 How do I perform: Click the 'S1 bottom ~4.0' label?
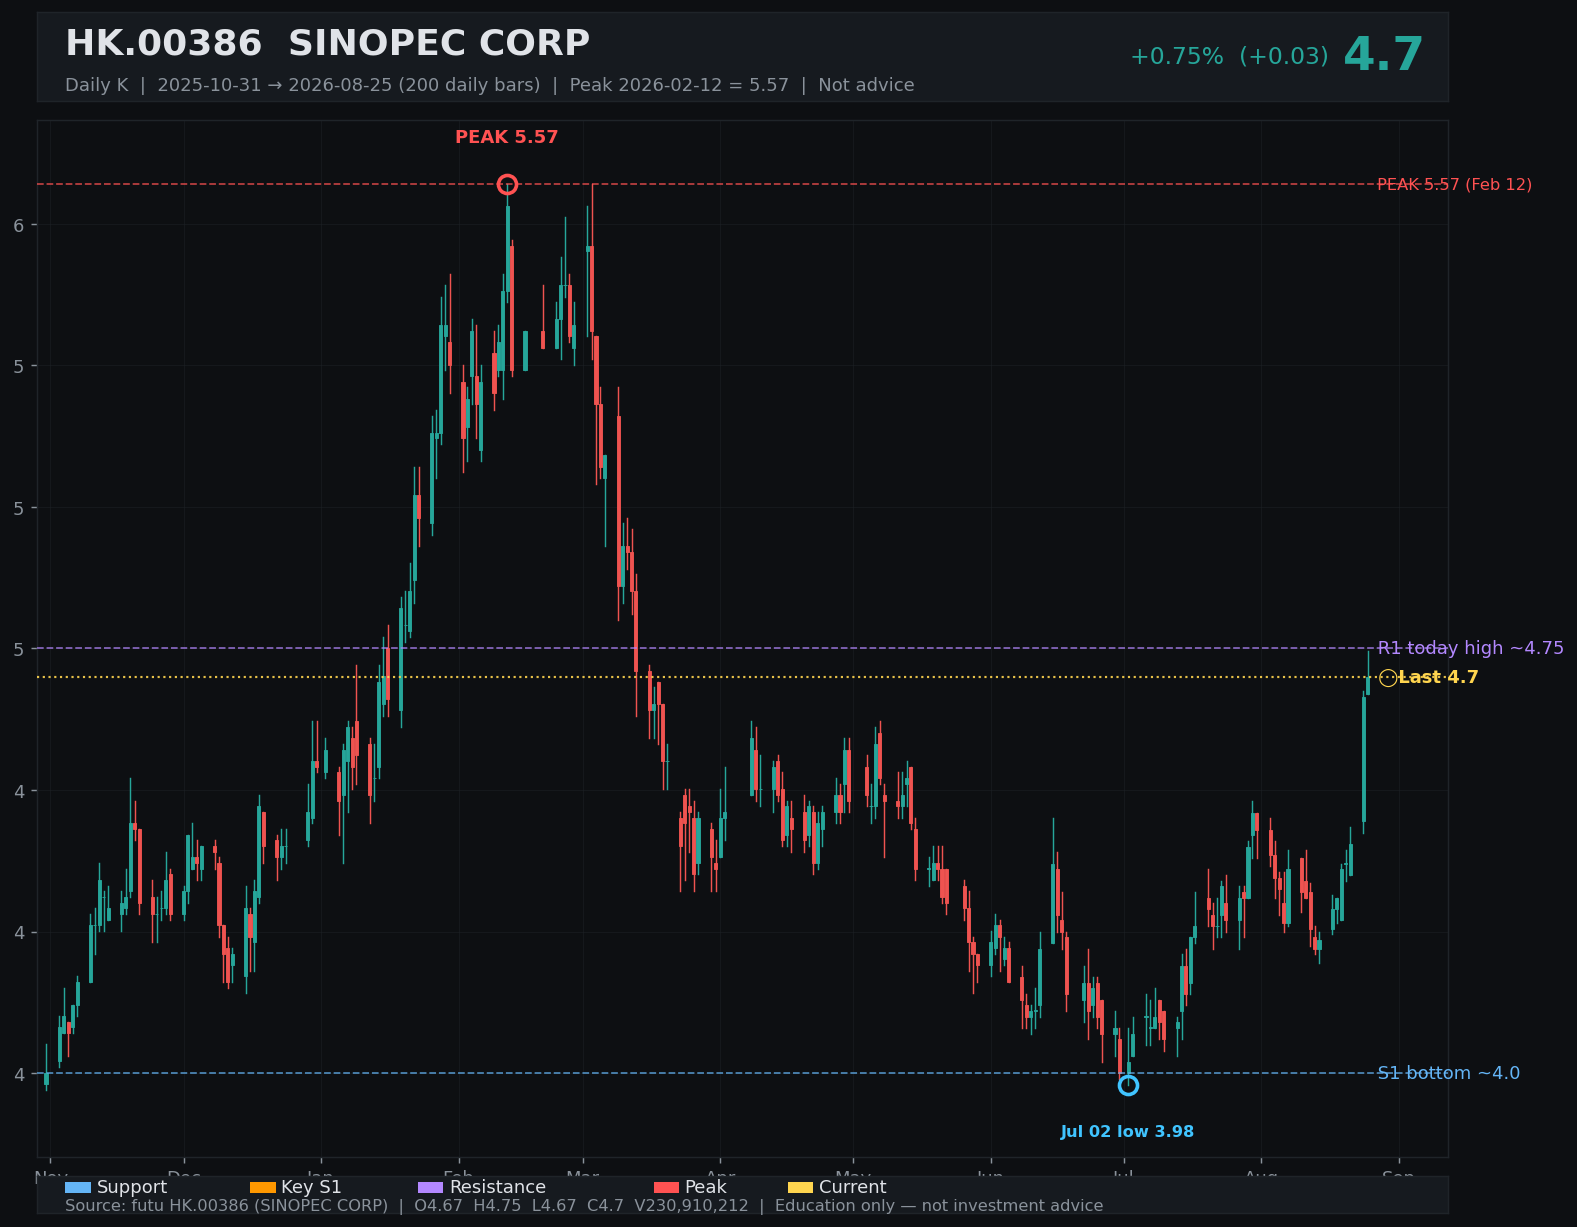click(x=1448, y=1073)
